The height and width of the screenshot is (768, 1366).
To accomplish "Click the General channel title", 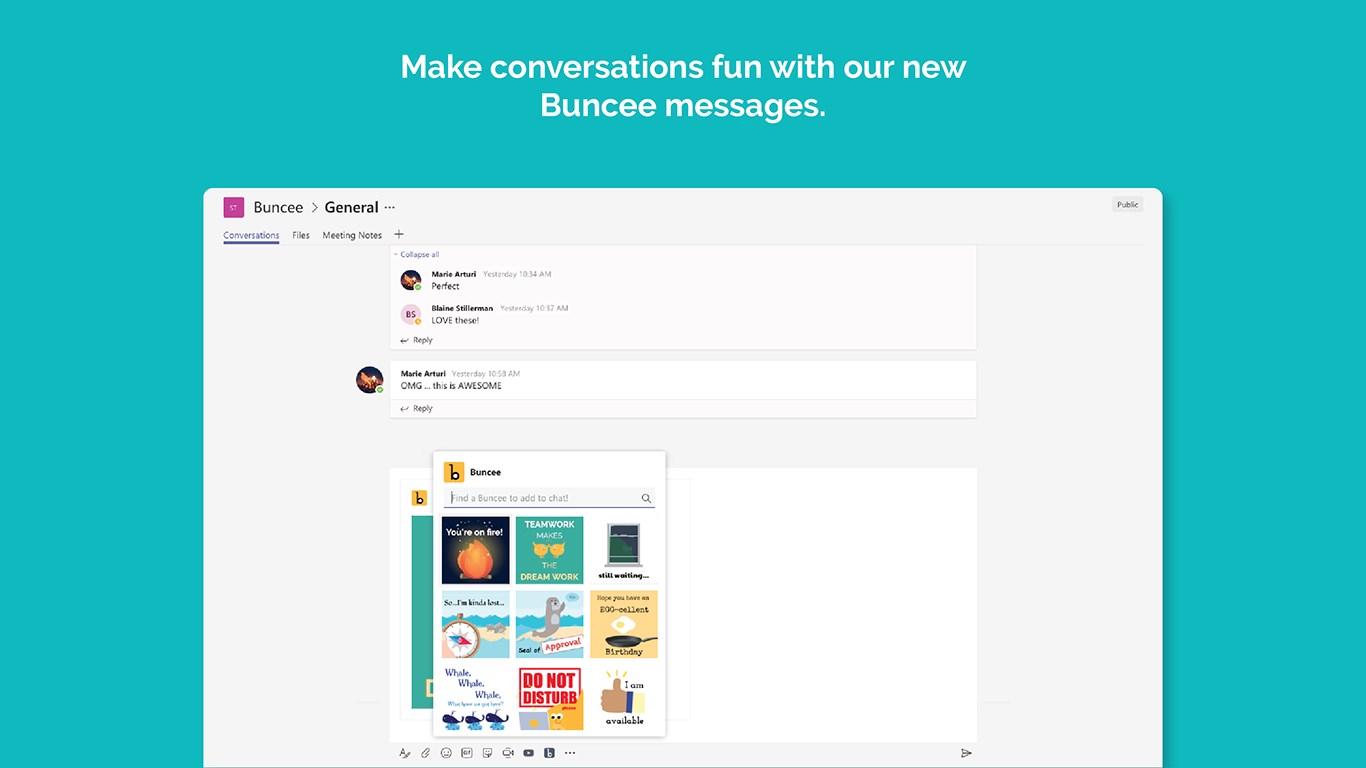I will click(x=351, y=207).
